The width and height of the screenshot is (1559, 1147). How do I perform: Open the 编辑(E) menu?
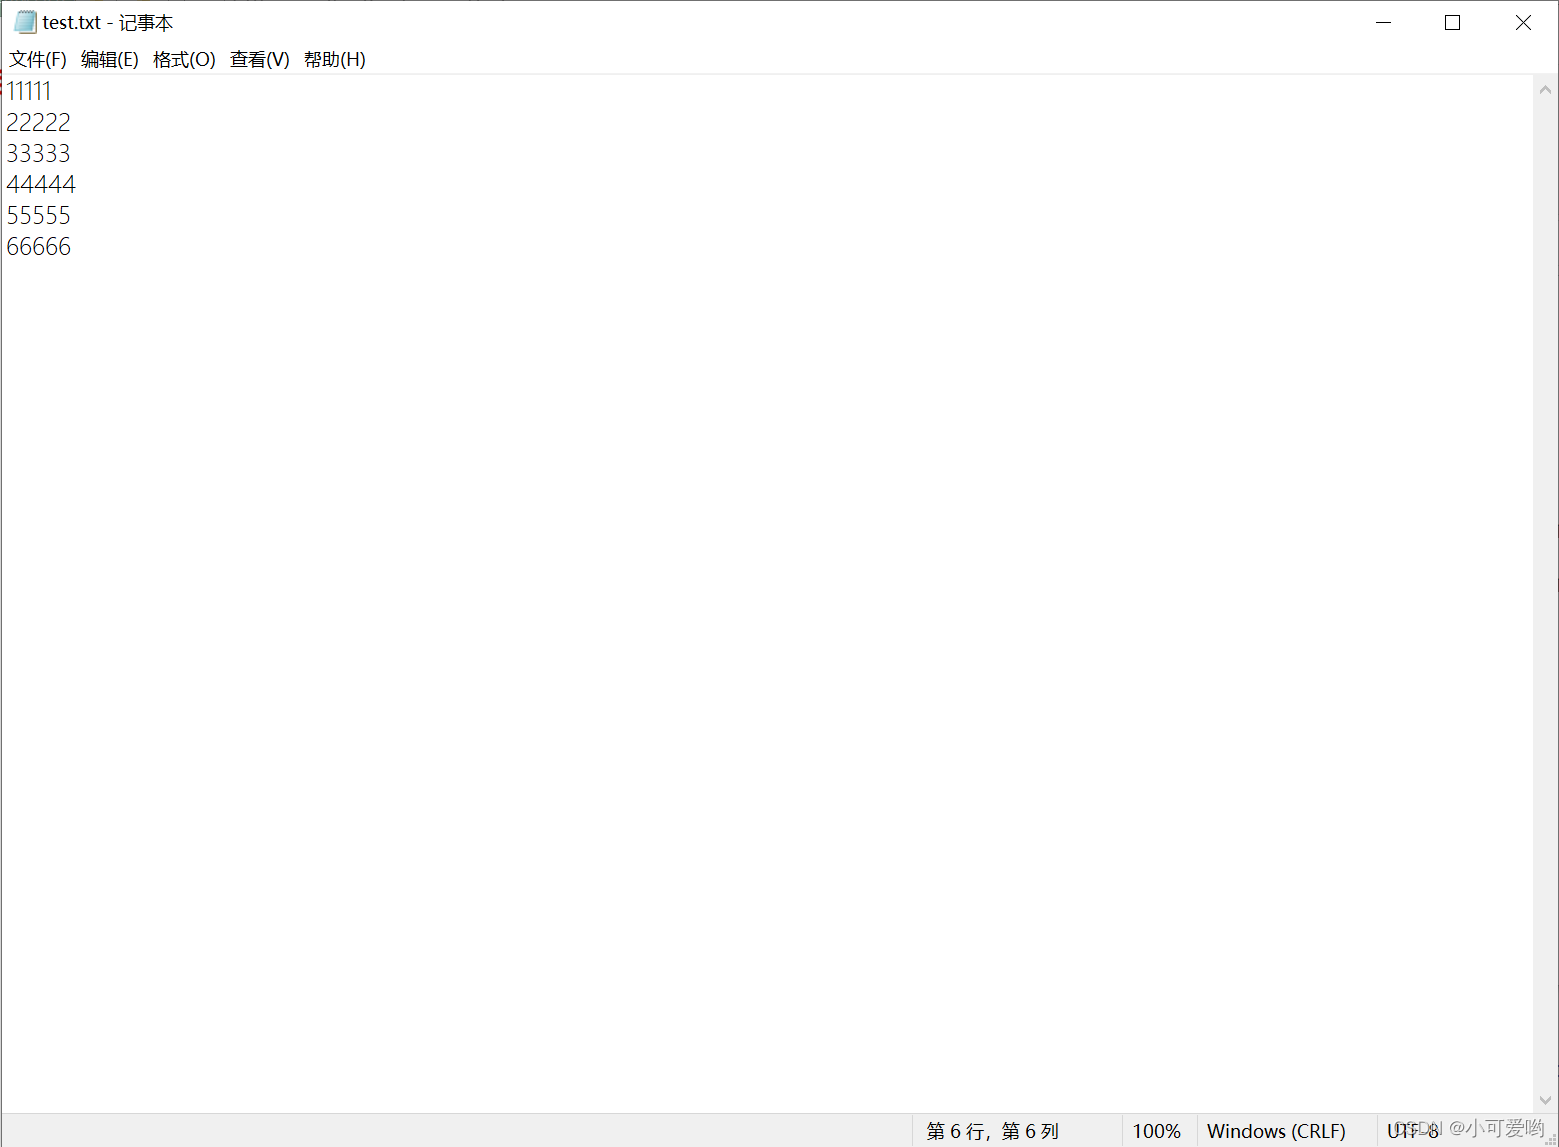coord(110,60)
